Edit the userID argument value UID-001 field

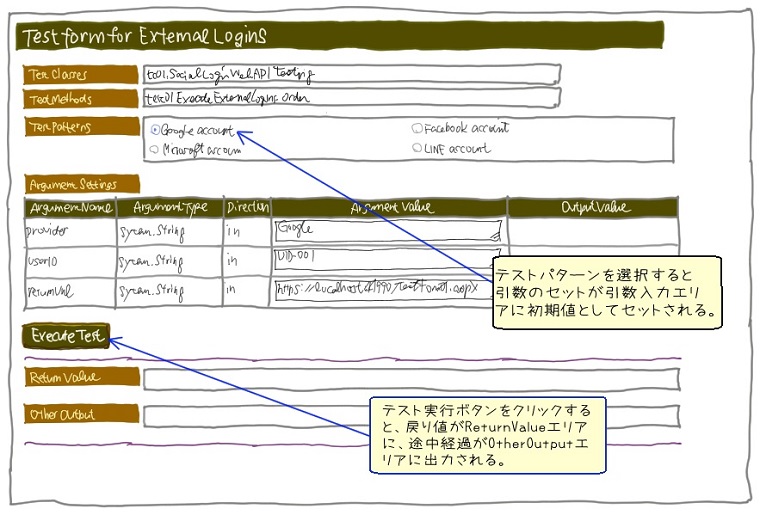pos(386,259)
